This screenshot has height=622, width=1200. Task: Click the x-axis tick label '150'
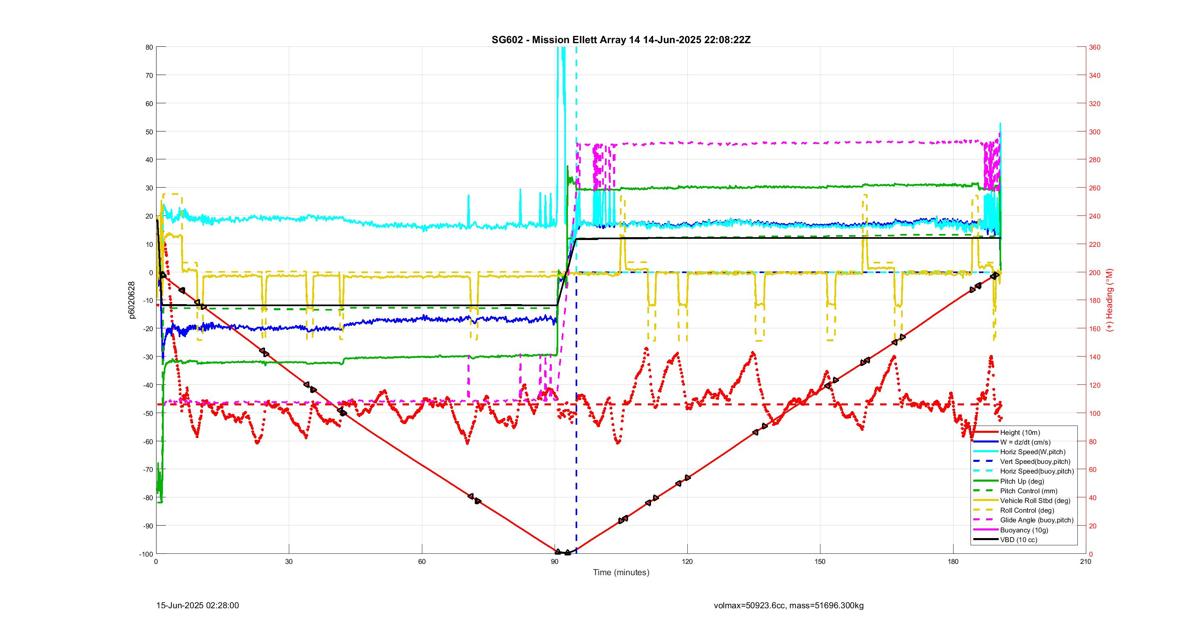(x=820, y=562)
